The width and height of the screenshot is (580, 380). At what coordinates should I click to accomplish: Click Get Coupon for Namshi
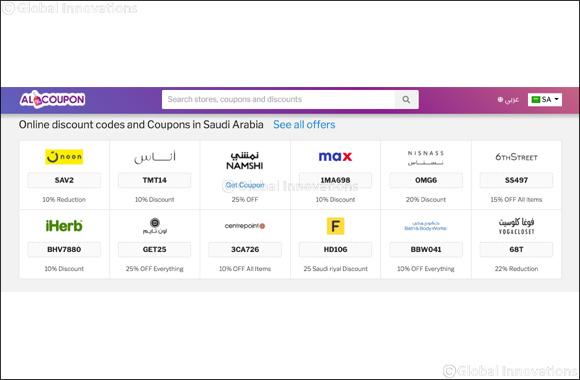(x=245, y=185)
